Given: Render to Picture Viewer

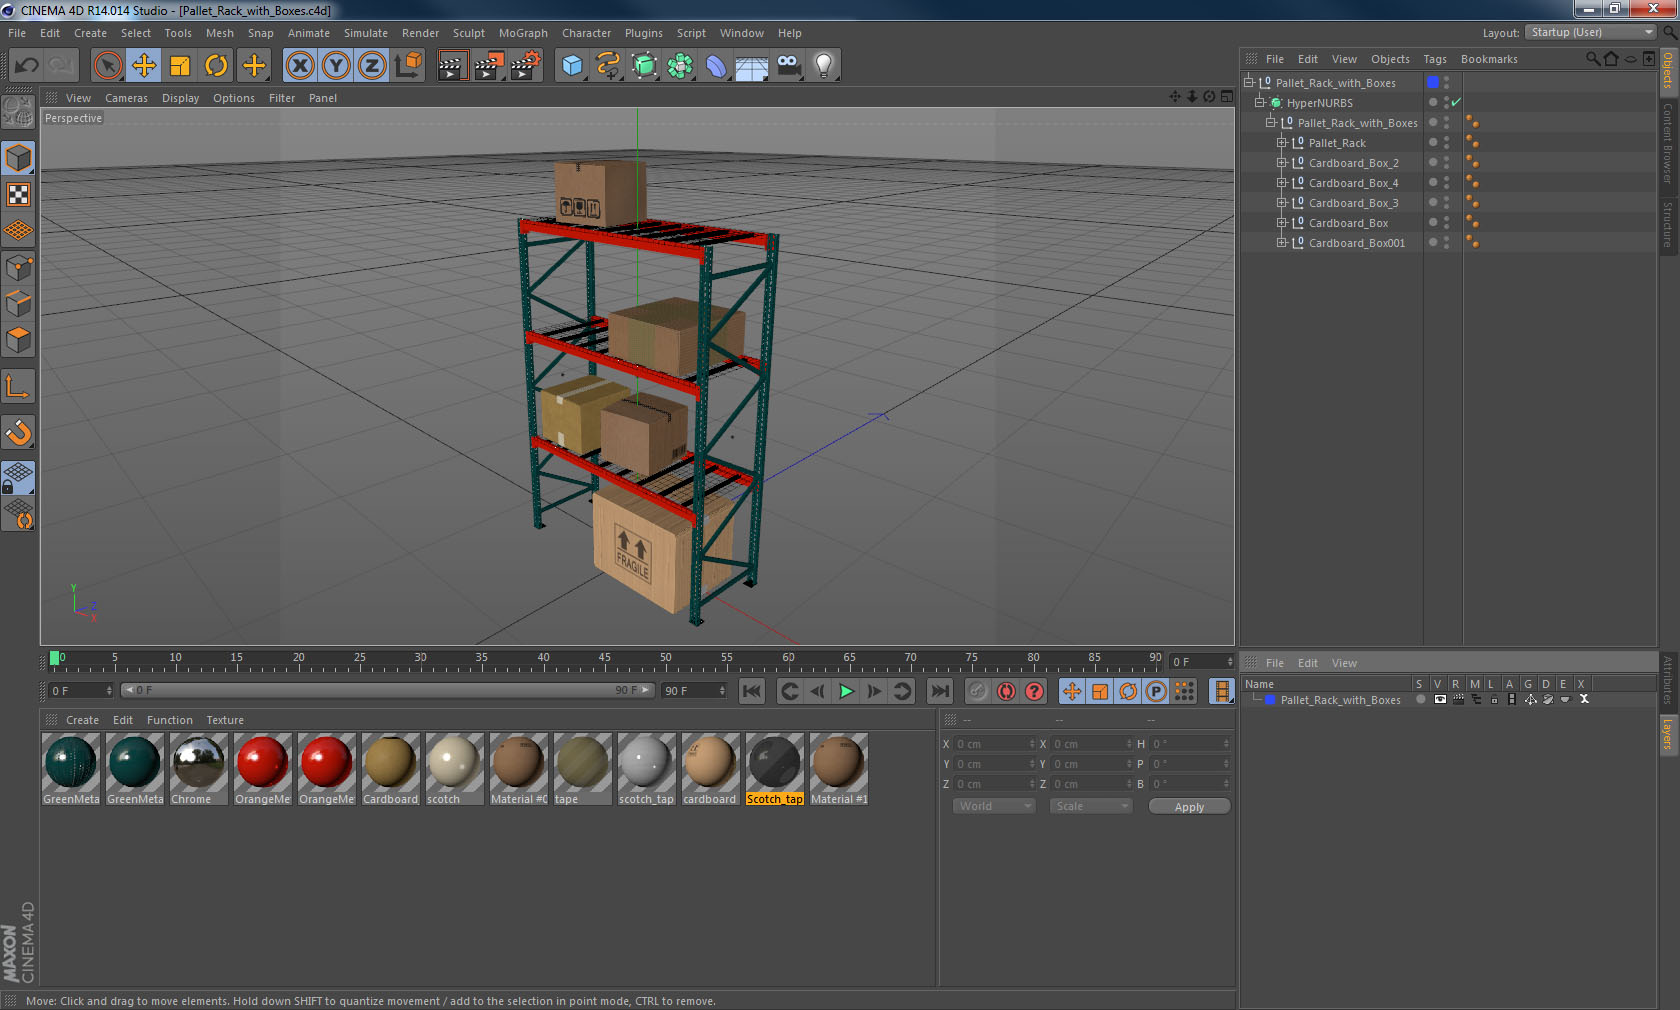Looking at the screenshot, I should point(489,66).
